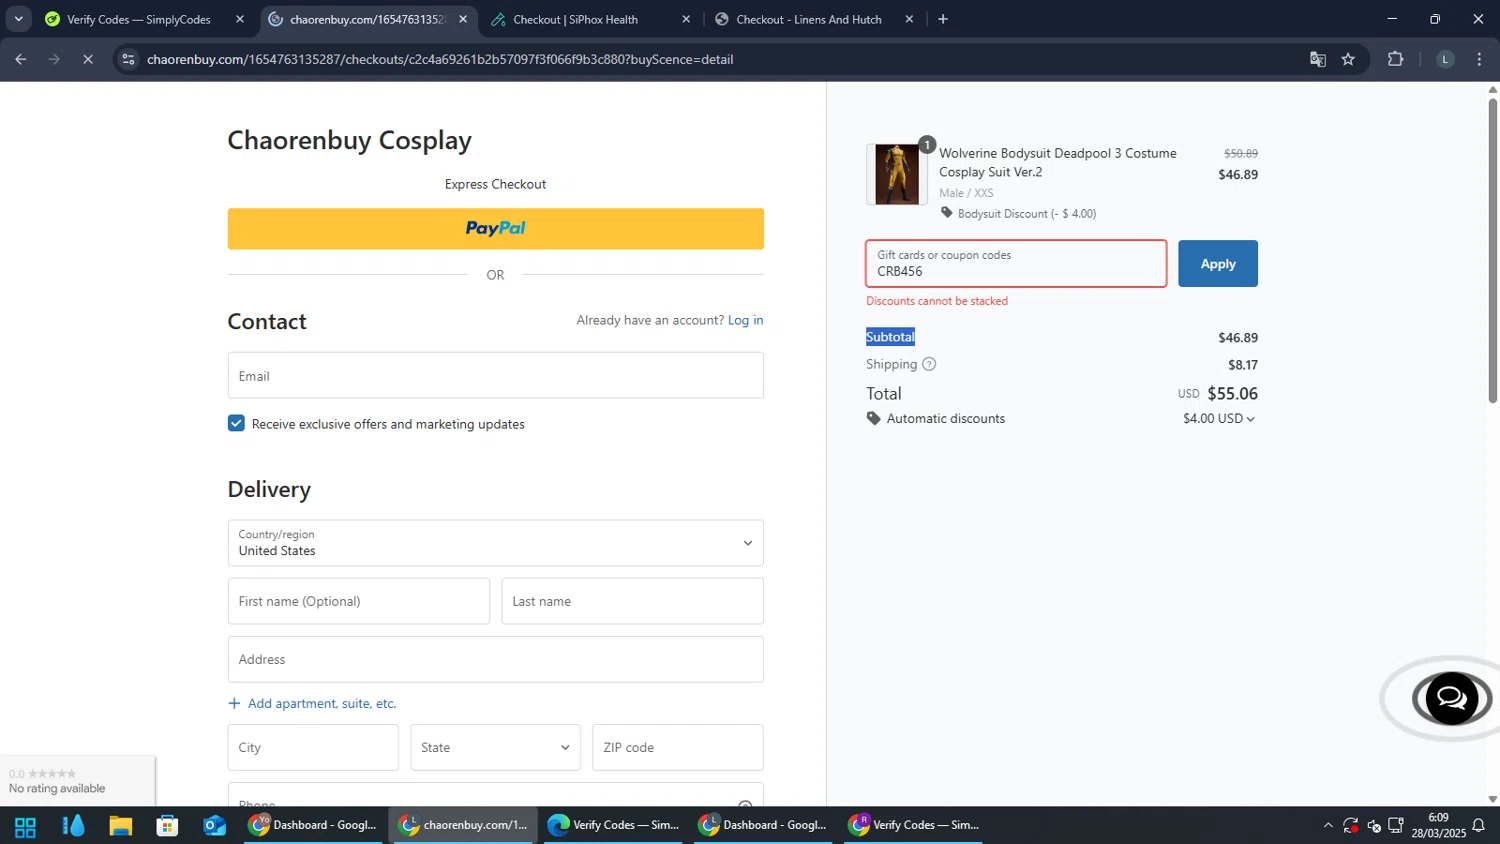Screen dimensions: 1500x844
Task: Click the Total amount $55.06
Action: tap(1232, 394)
